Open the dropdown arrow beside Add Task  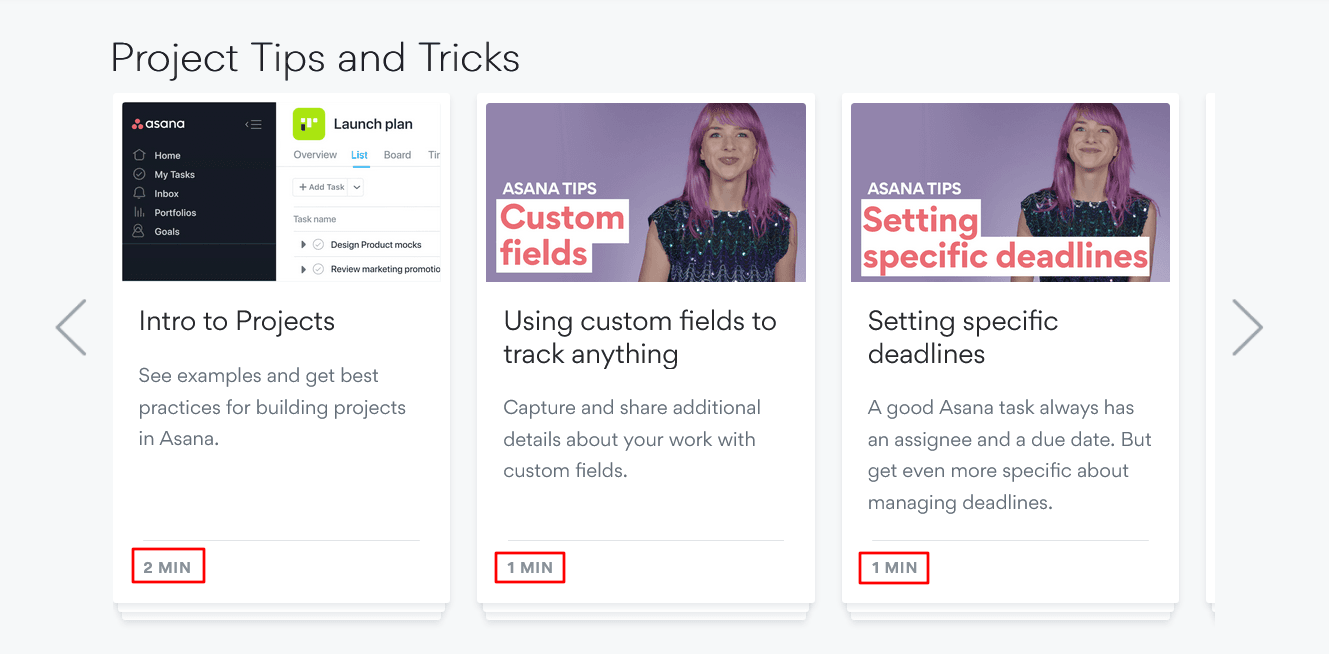pos(357,187)
